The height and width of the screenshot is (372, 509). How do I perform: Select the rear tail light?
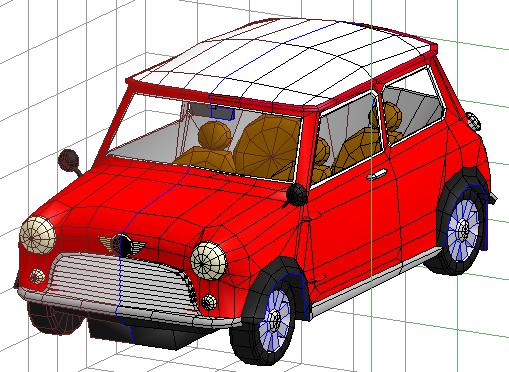473,121
